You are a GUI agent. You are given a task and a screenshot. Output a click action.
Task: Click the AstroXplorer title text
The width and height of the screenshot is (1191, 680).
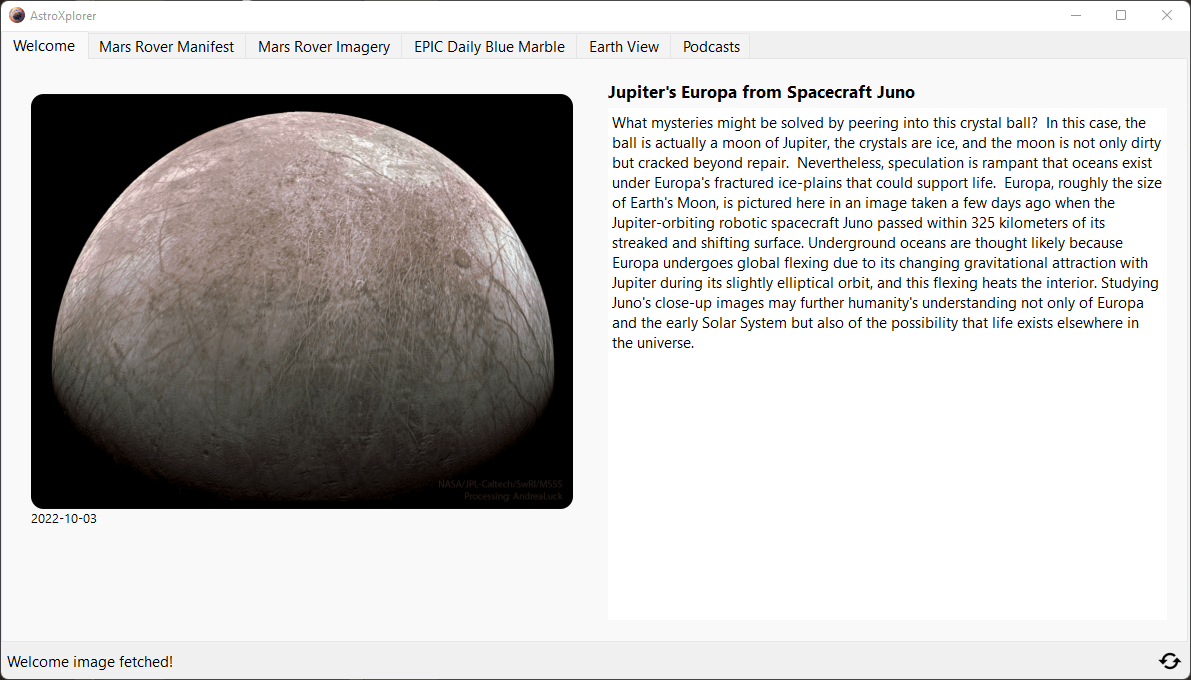[64, 16]
